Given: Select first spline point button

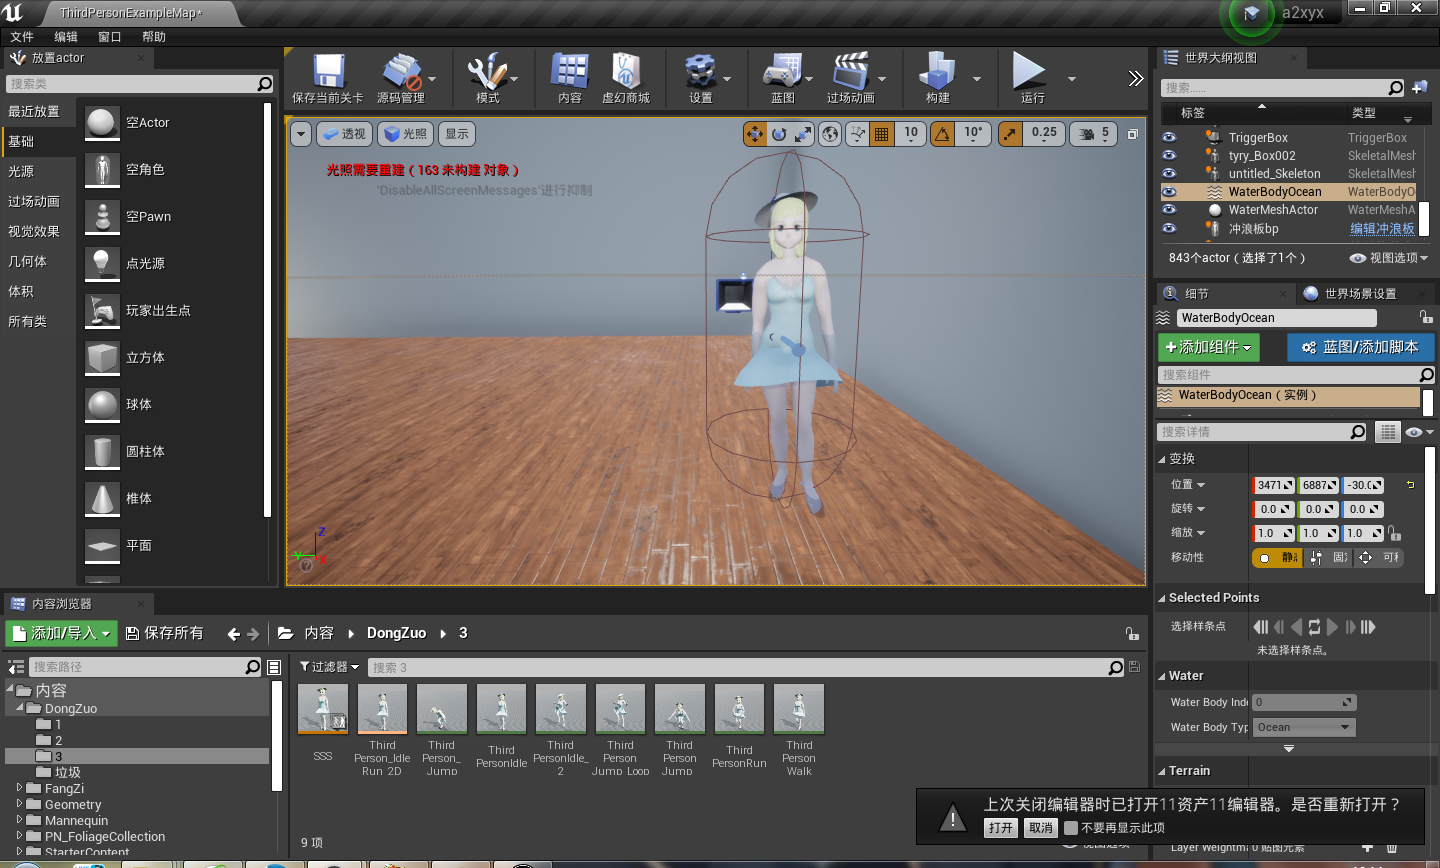Looking at the screenshot, I should (x=1261, y=627).
